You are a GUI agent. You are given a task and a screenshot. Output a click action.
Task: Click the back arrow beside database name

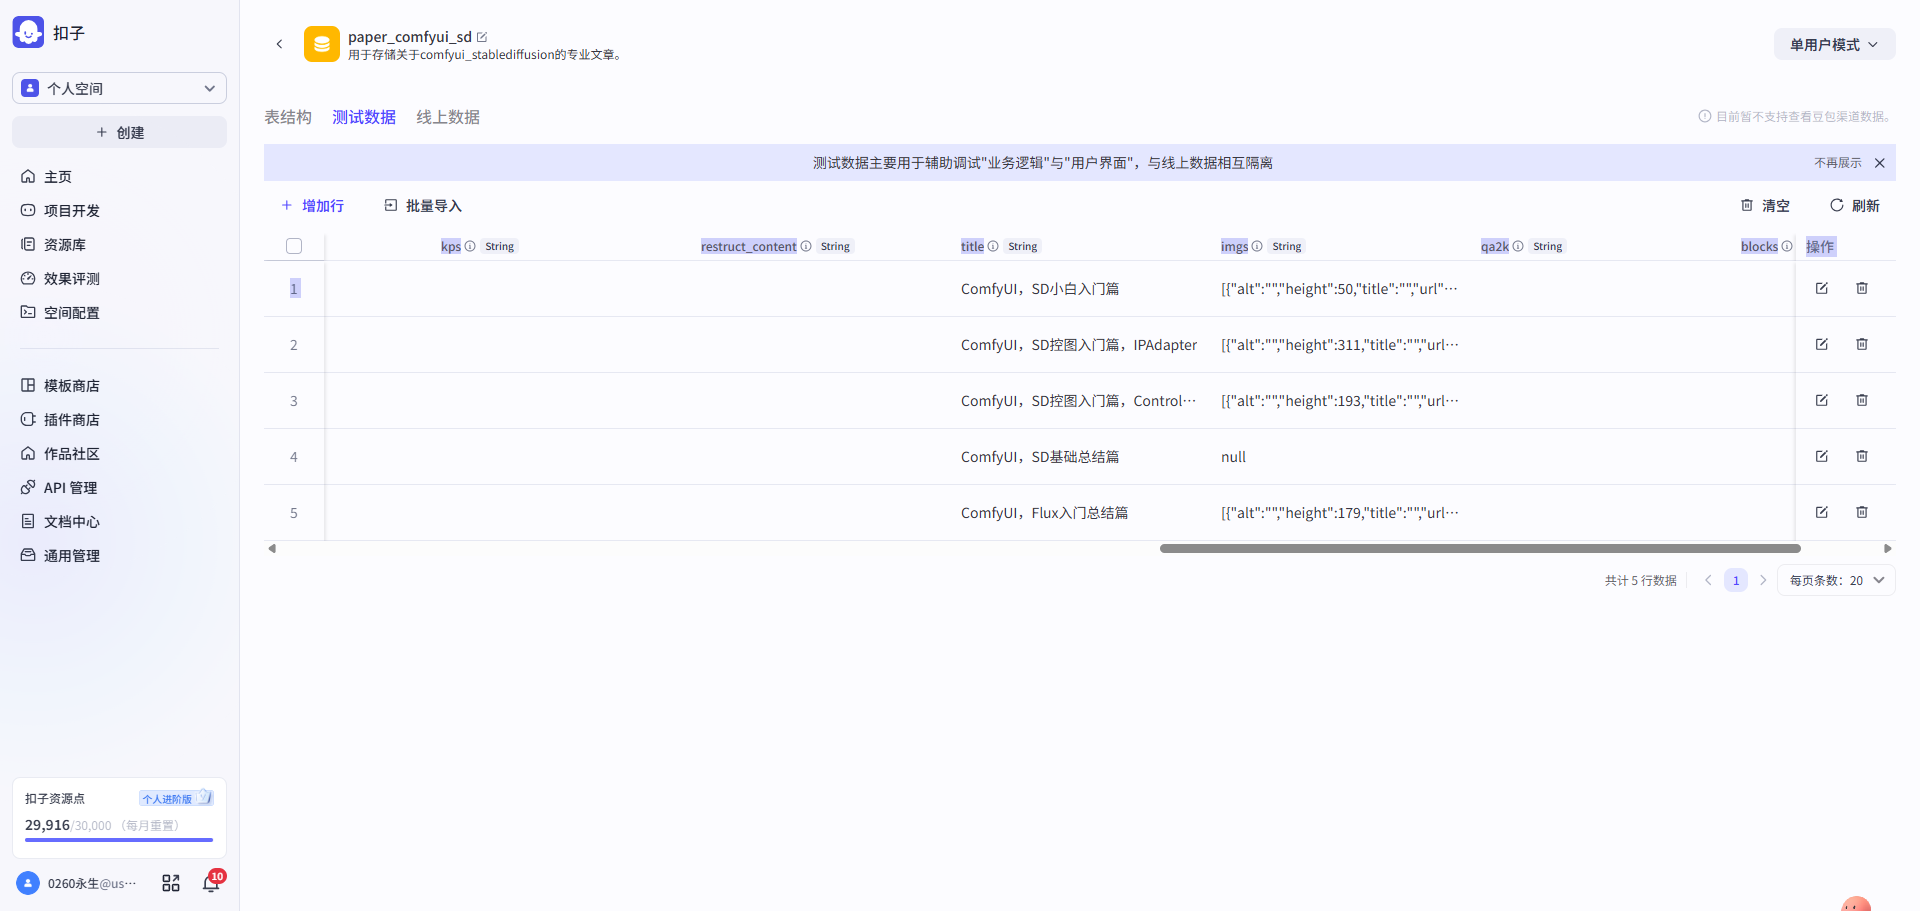coord(279,44)
